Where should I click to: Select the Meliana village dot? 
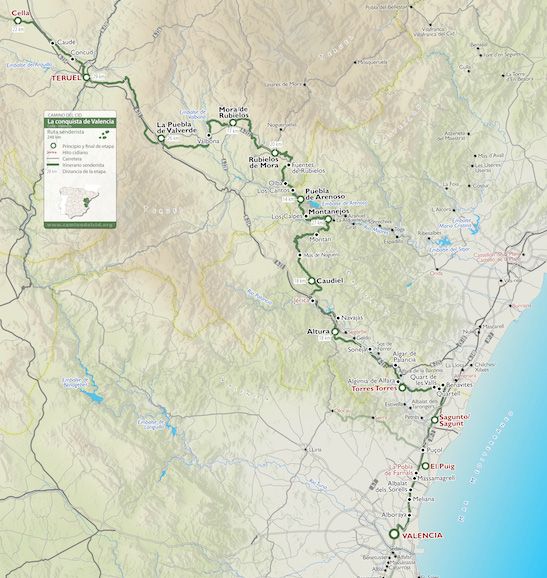(x=410, y=499)
